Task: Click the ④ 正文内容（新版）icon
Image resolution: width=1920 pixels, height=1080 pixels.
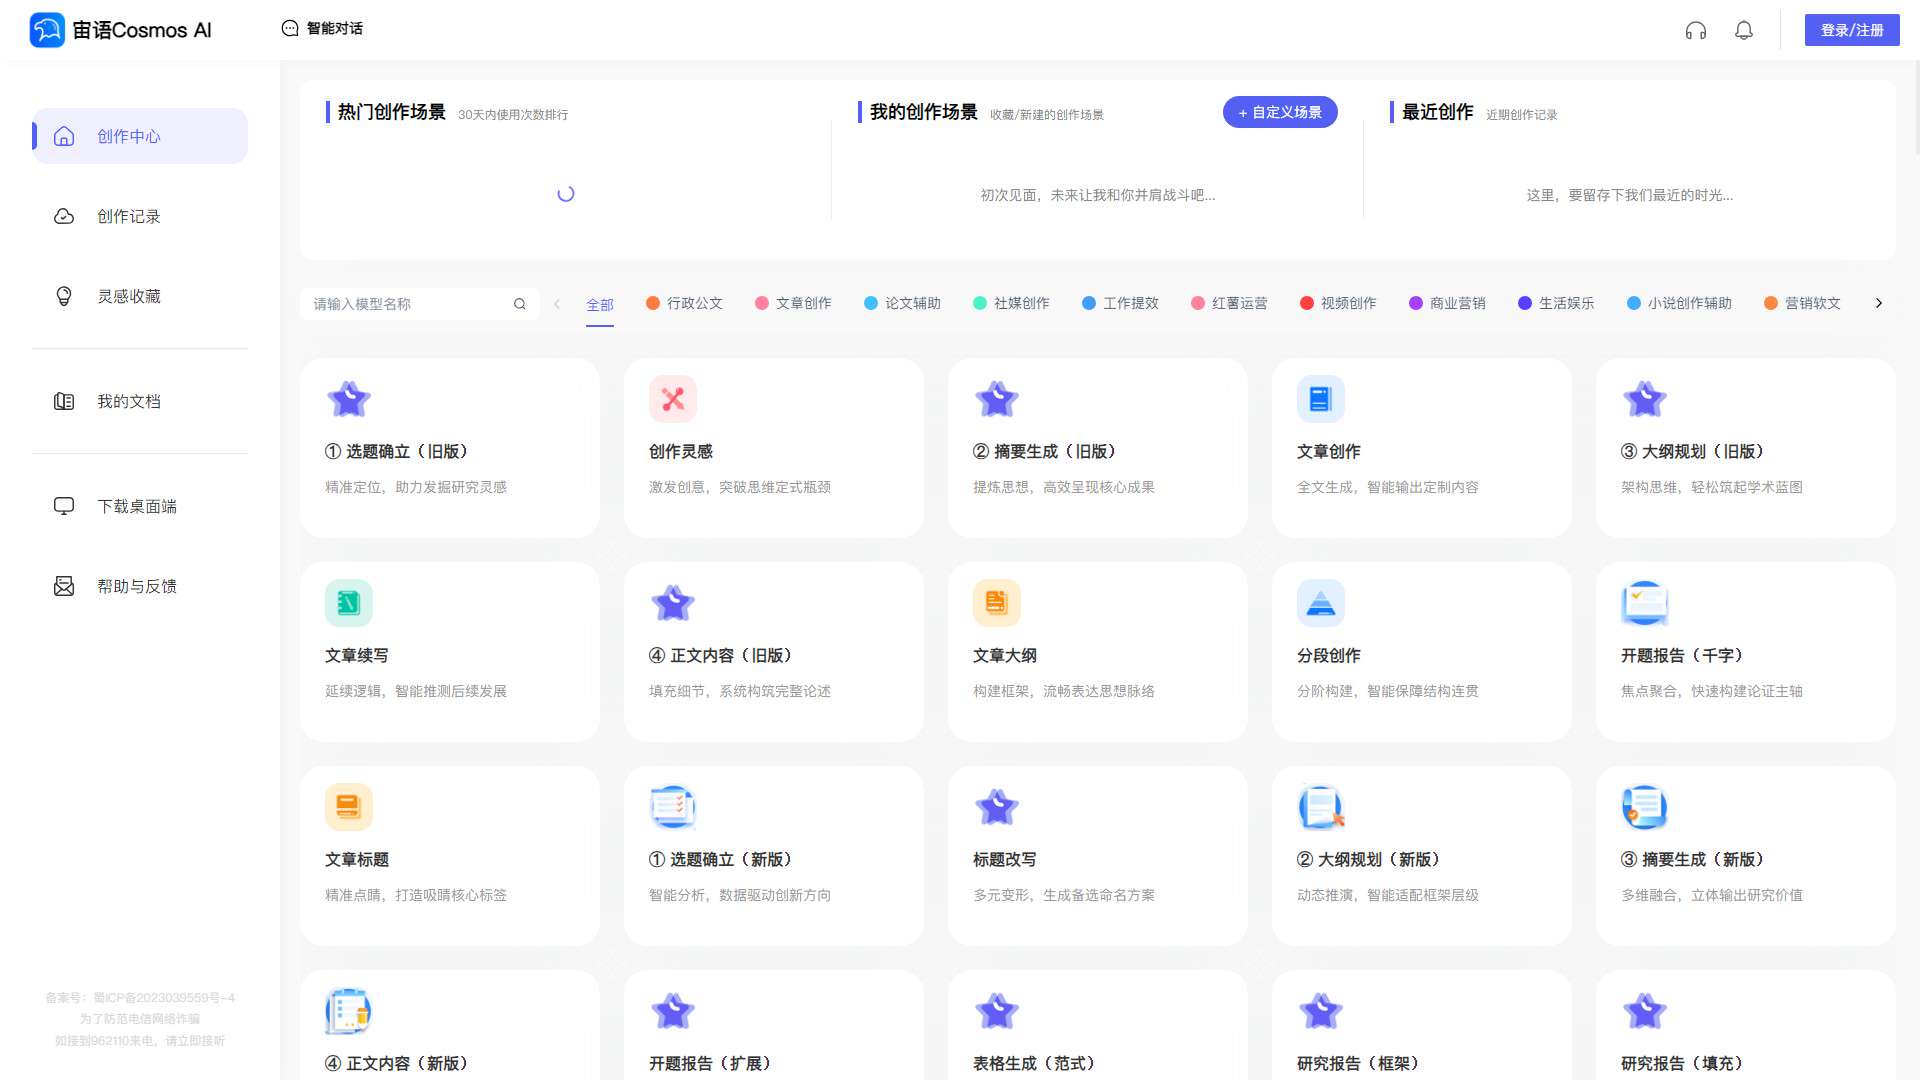Action: (349, 1011)
